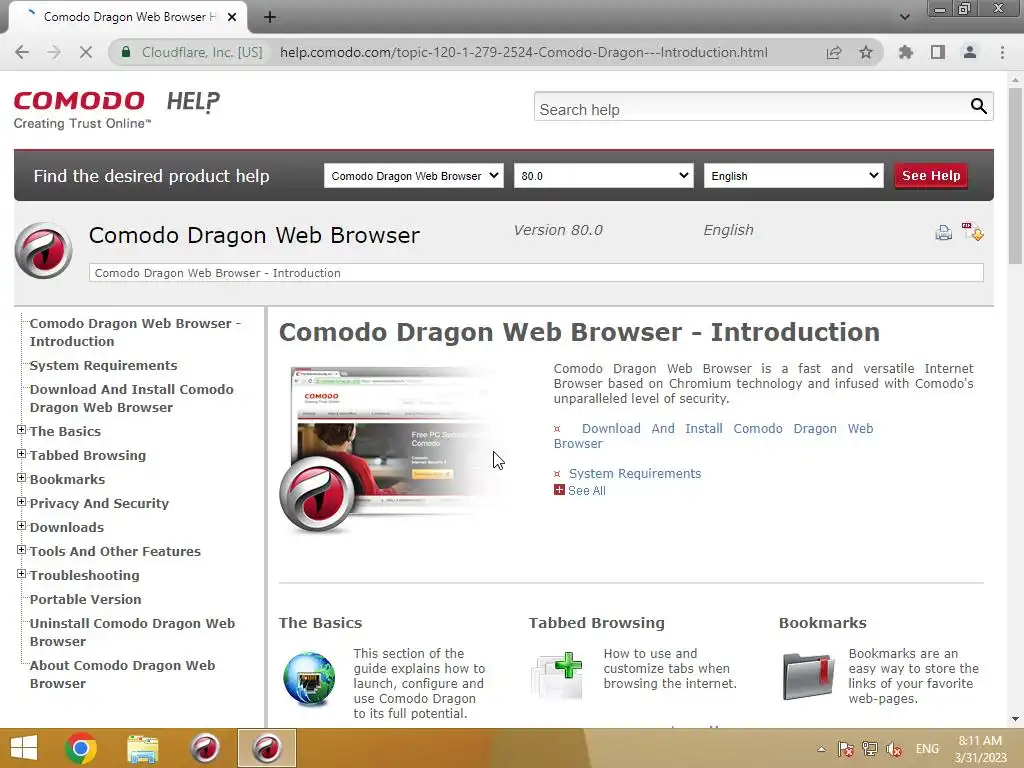The height and width of the screenshot is (768, 1024).
Task: Click the share page icon in address bar
Action: click(x=834, y=52)
